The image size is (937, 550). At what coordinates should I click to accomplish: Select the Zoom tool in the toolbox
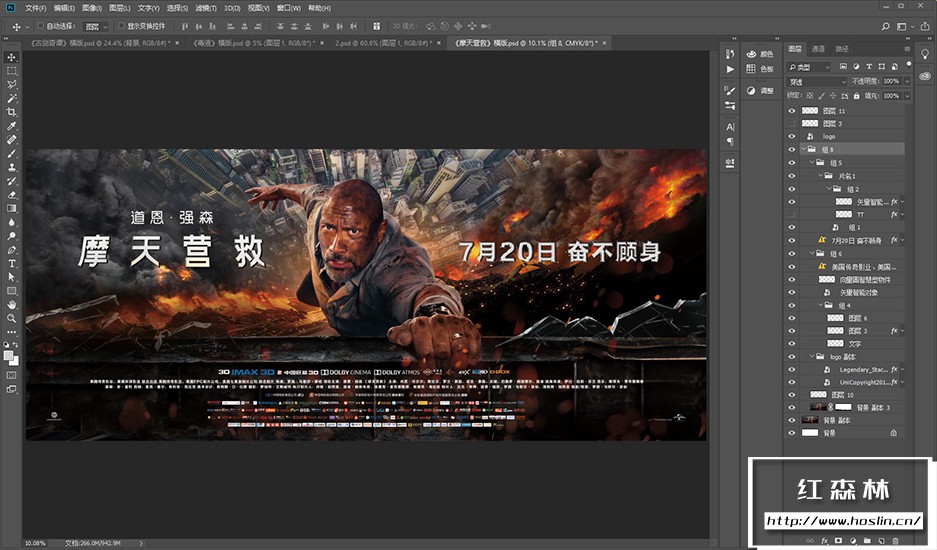[11, 319]
